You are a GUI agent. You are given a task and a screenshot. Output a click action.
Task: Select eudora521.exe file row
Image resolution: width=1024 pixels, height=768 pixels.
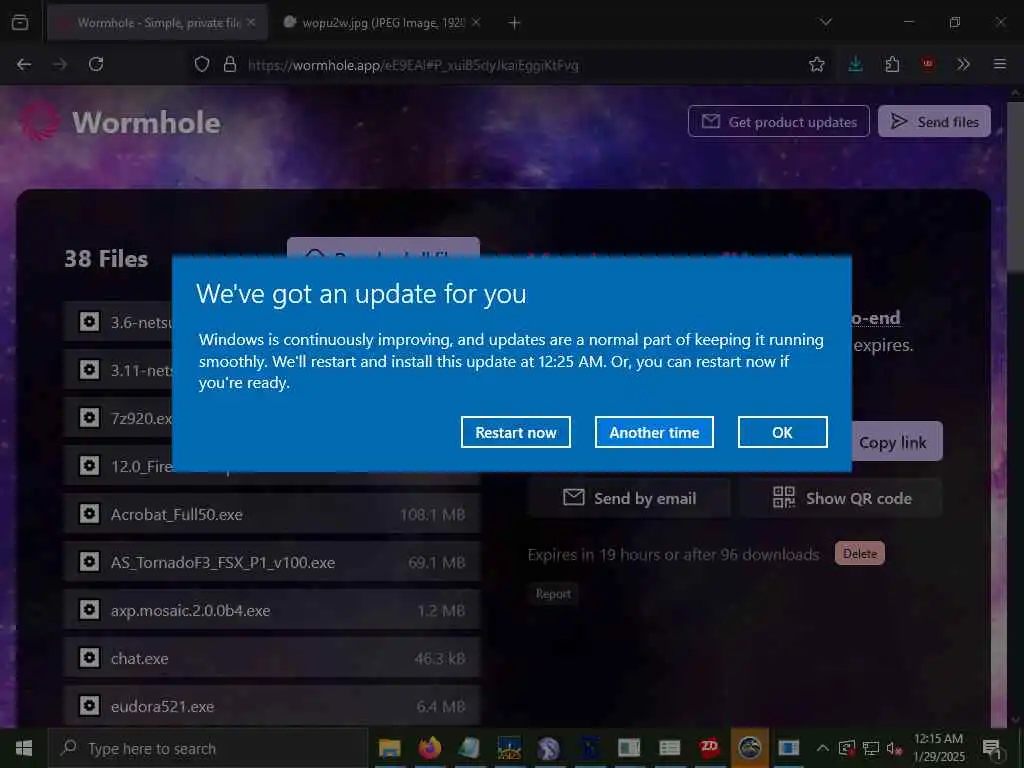[272, 706]
